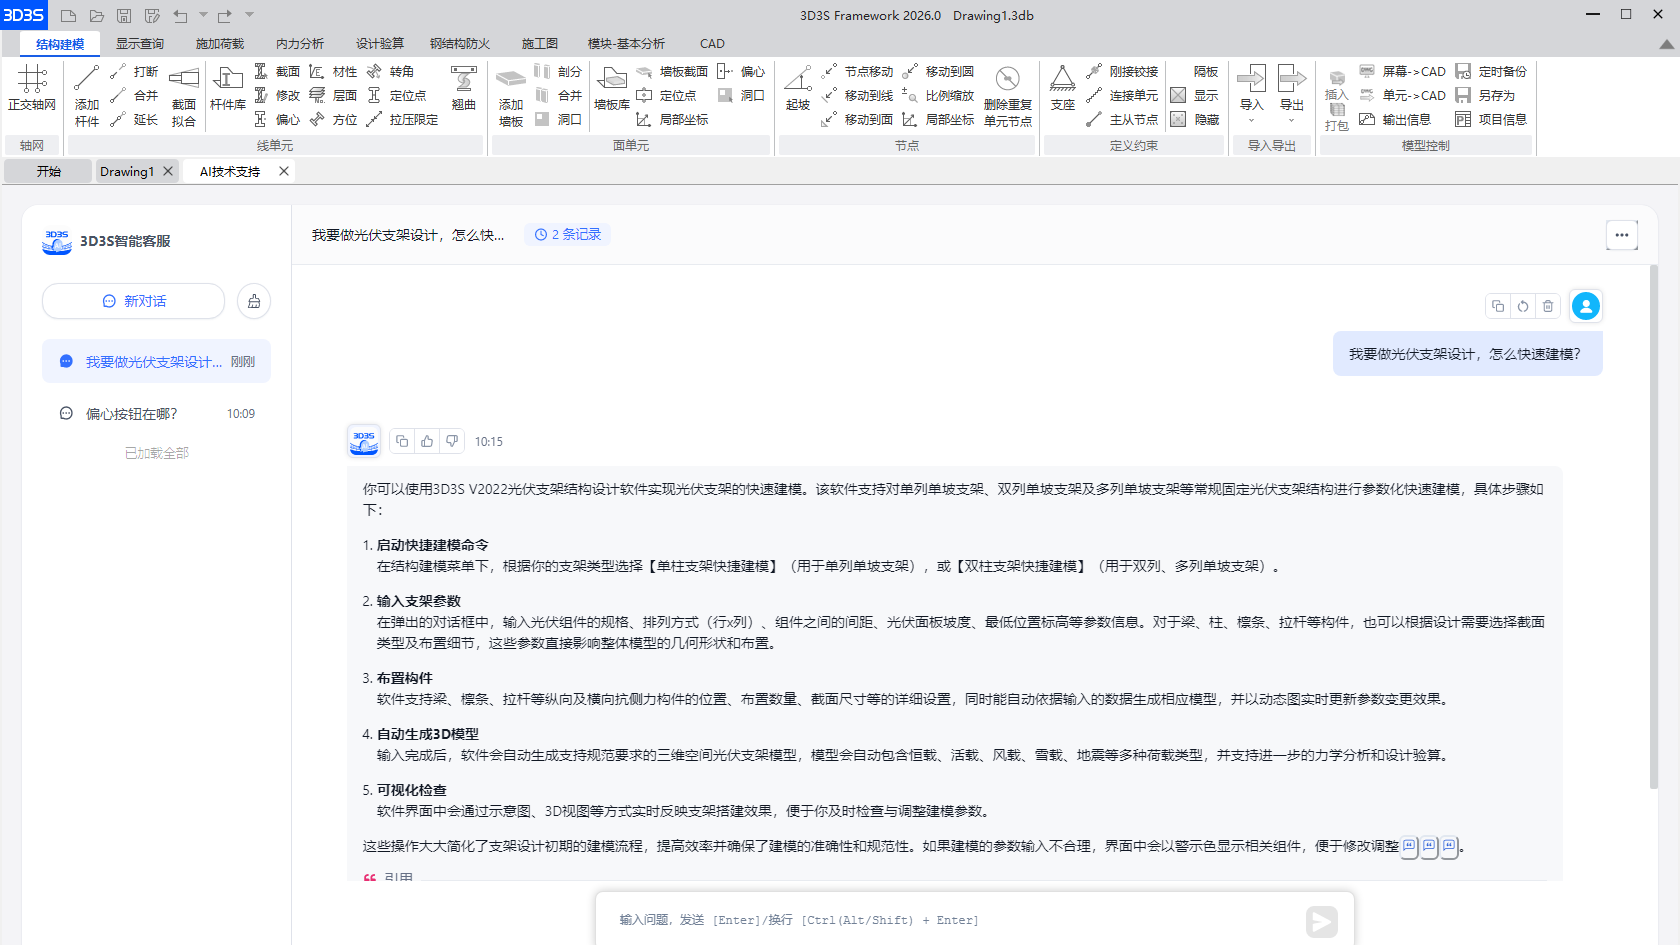Click the 比例缩放 tool
The image size is (1680, 945).
(938, 96)
